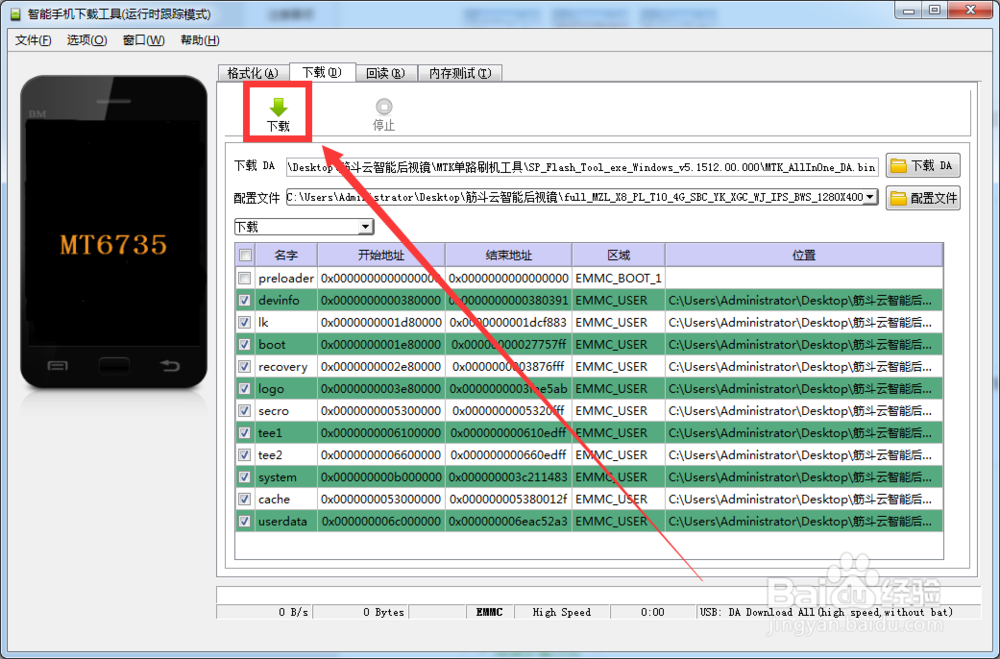Uncheck the tee2 partition checkbox
Viewport: 1000px width, 659px height.
point(244,455)
